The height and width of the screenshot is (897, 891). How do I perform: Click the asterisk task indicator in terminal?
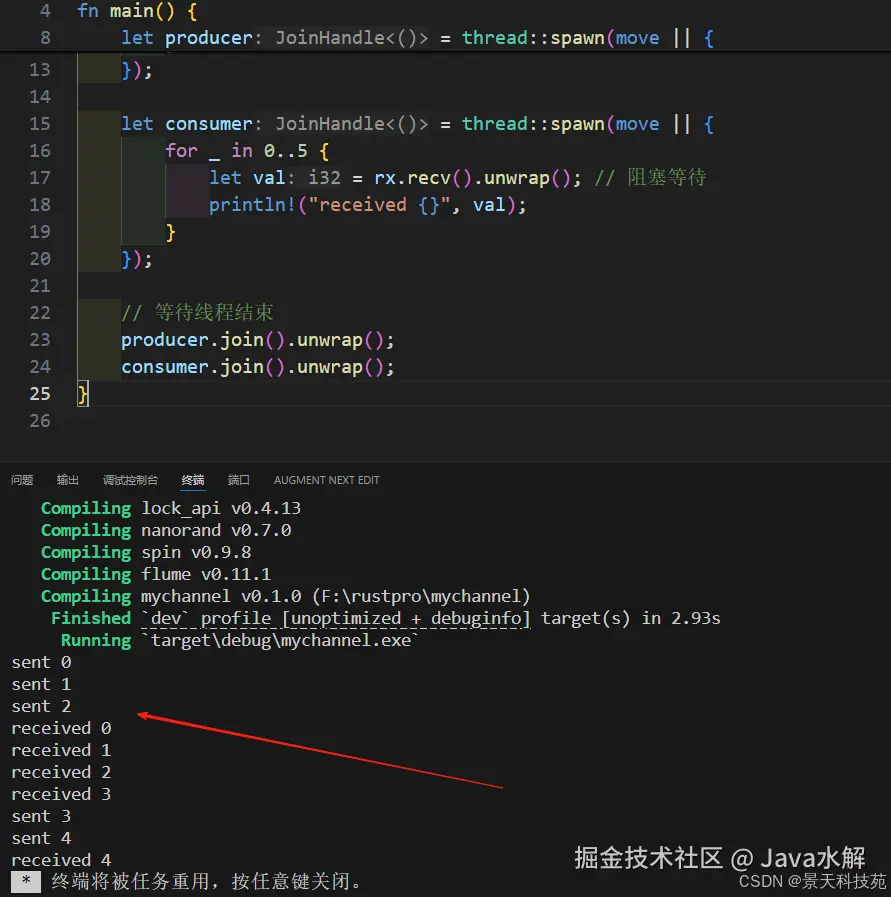[x=26, y=882]
